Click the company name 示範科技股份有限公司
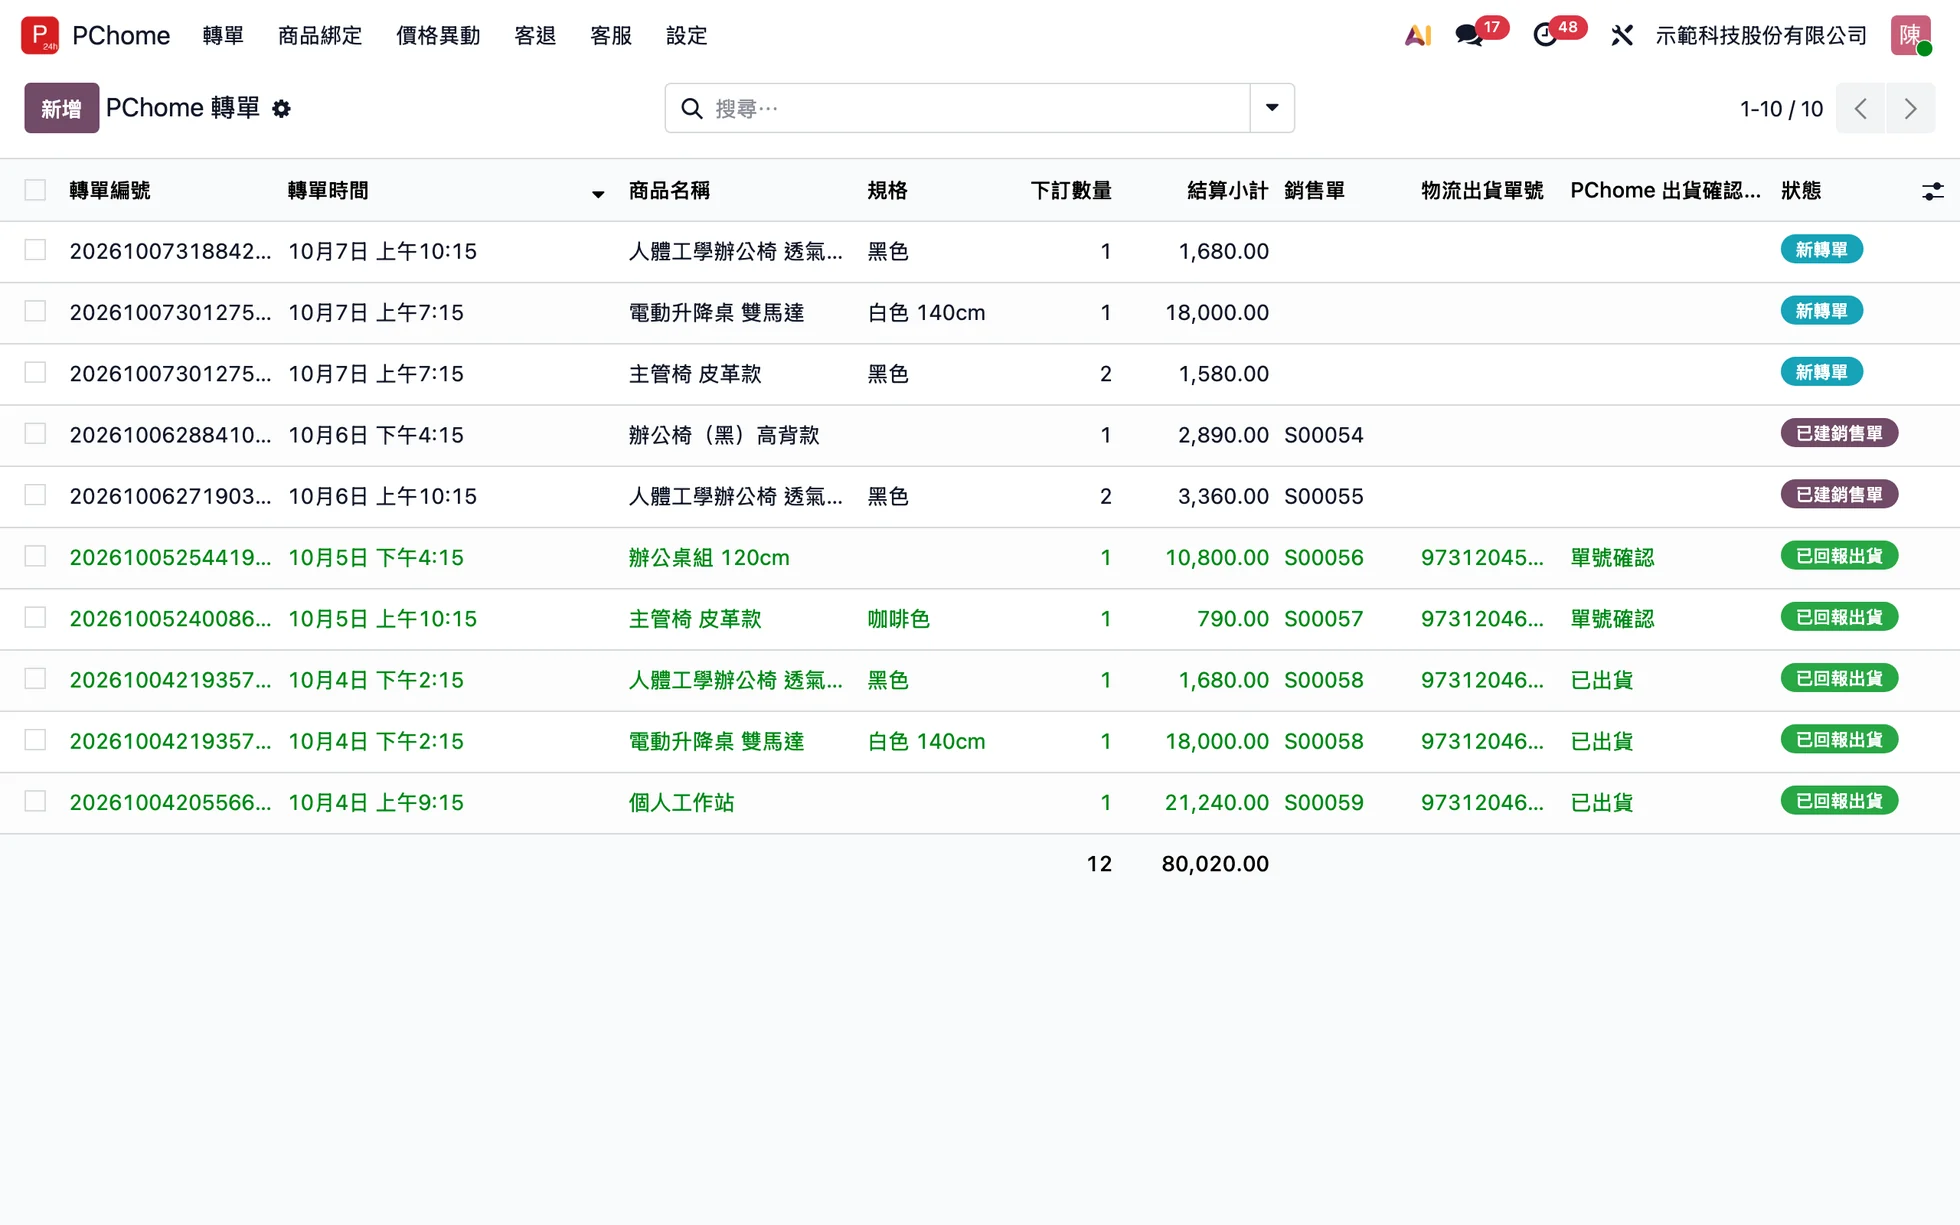This screenshot has width=1960, height=1225. [1761, 35]
